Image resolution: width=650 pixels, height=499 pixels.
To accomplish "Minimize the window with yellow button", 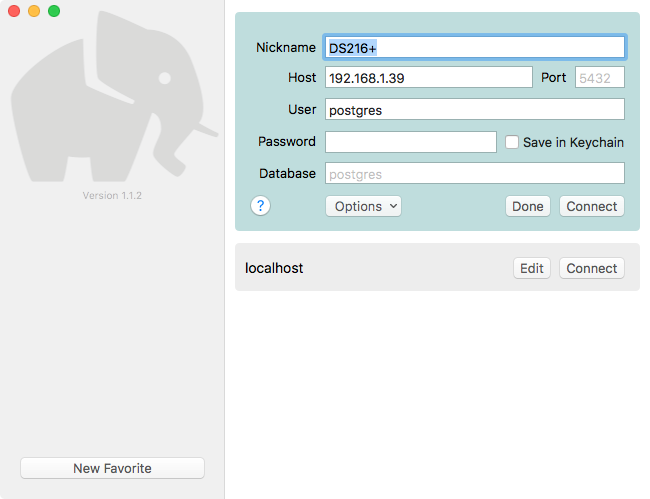I will click(x=34, y=11).
